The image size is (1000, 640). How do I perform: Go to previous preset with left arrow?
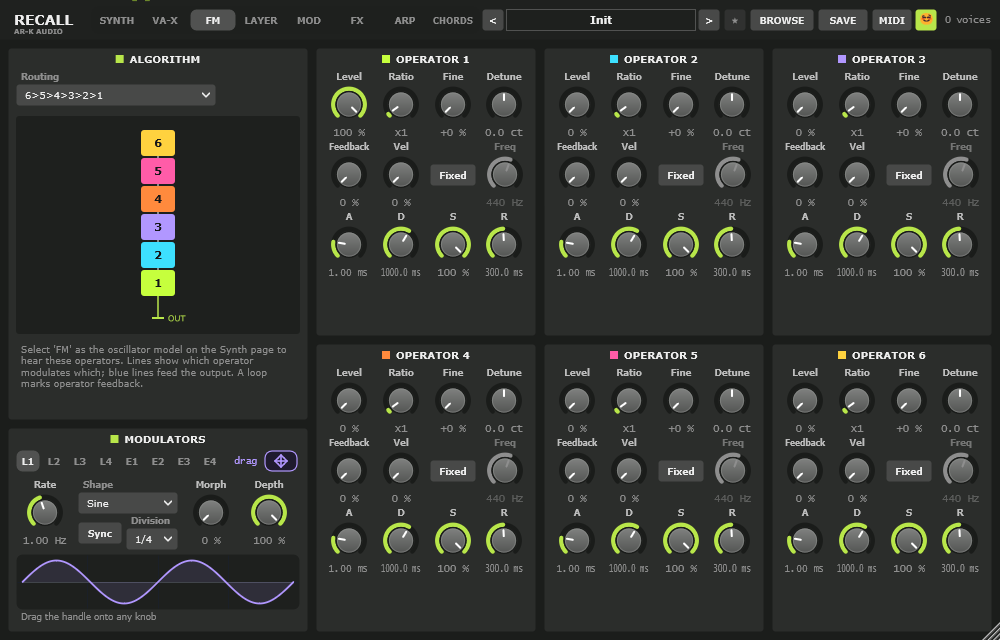coord(492,20)
